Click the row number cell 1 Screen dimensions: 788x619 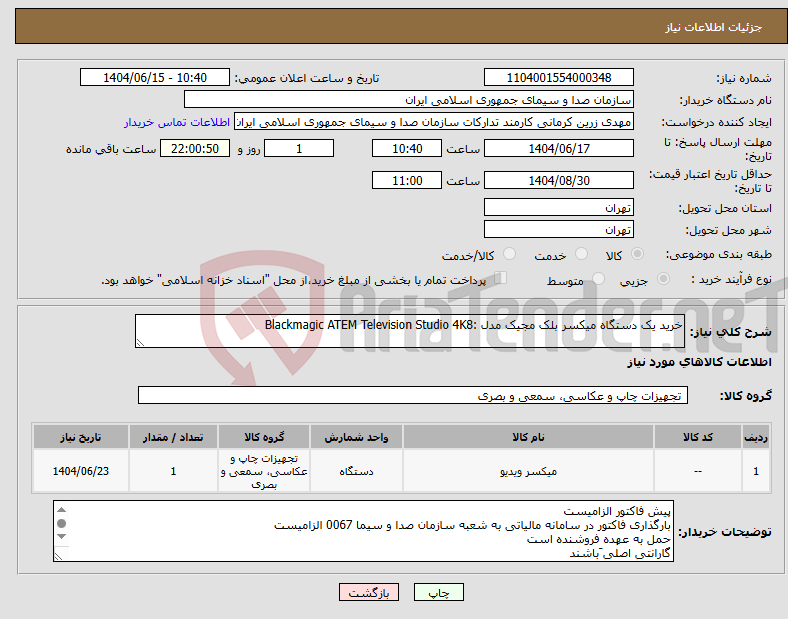pos(756,471)
